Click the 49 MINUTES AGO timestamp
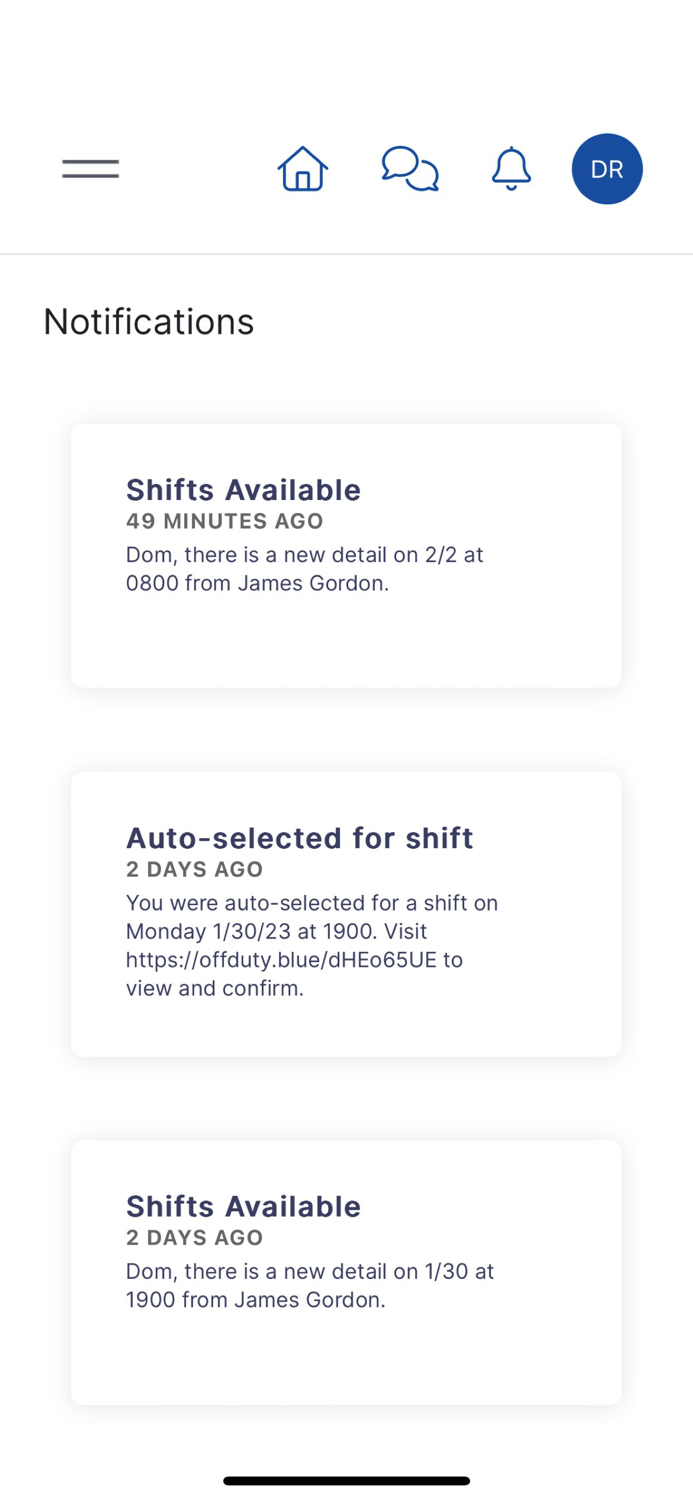This screenshot has width=693, height=1500. [x=224, y=521]
